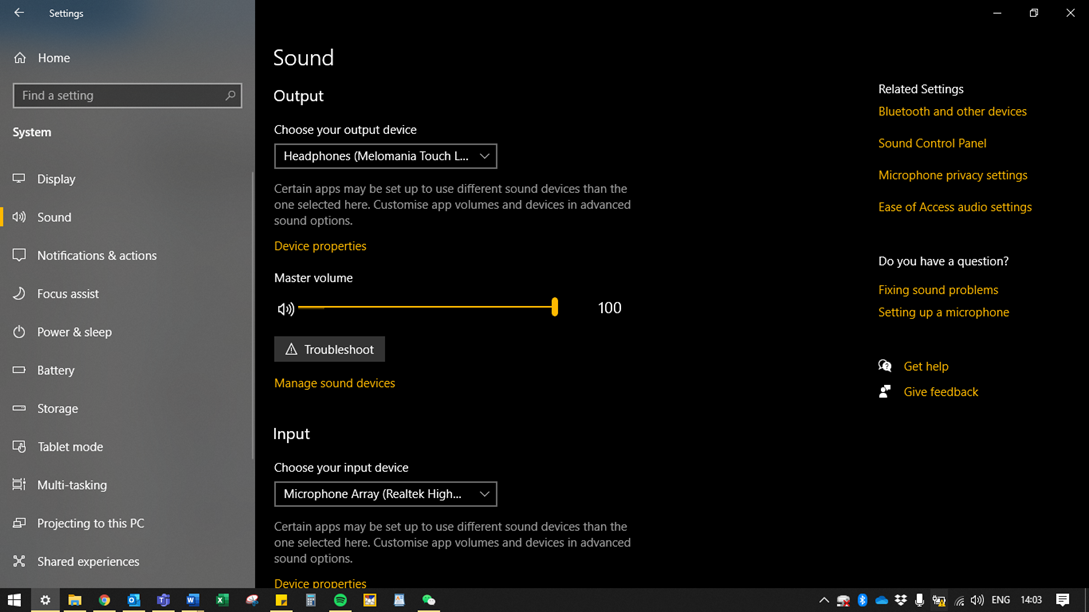The height and width of the screenshot is (612, 1089).
Task: Click the Get help chat icon
Action: coord(885,366)
